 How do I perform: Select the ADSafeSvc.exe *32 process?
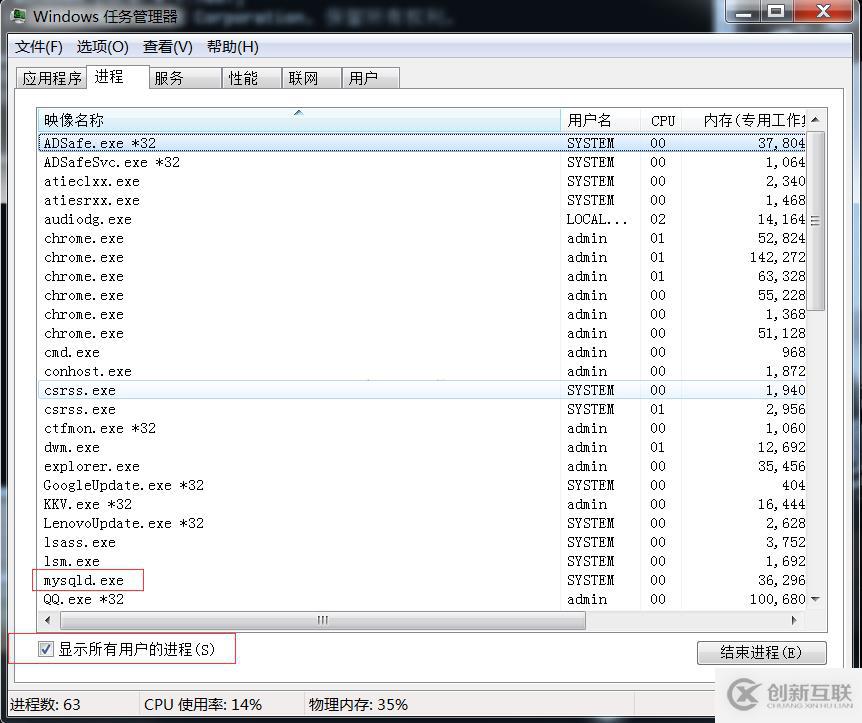pos(422,162)
